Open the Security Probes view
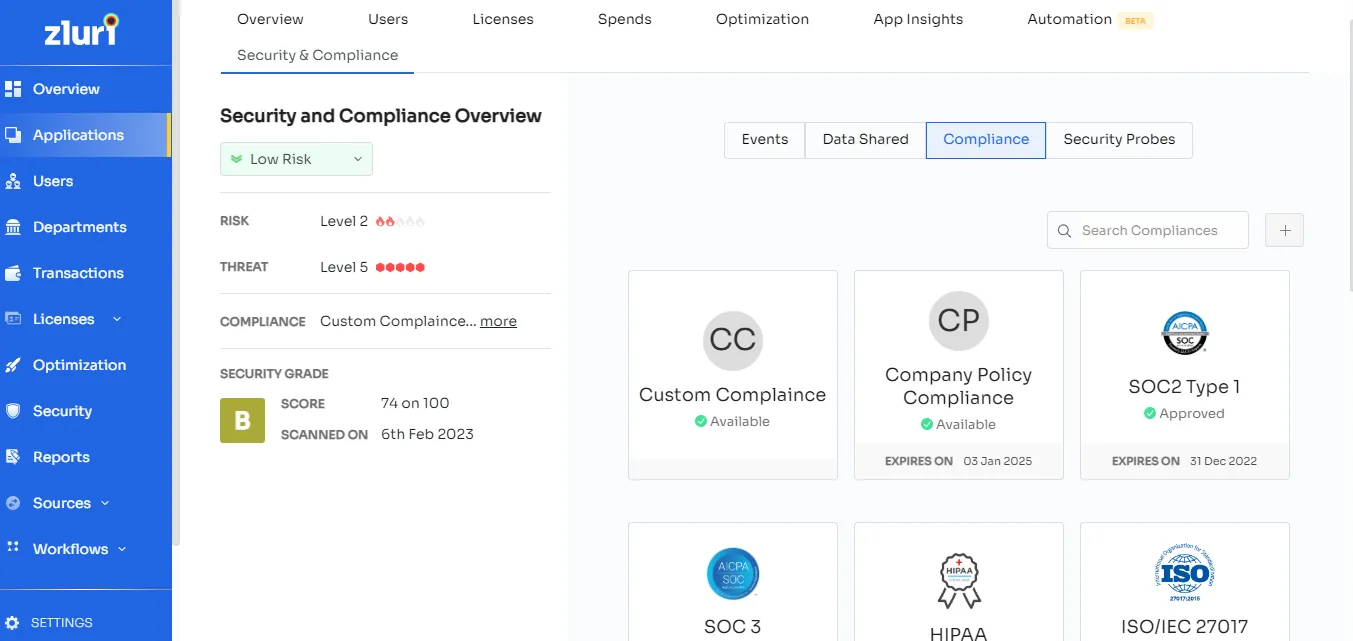This screenshot has width=1353, height=641. [1119, 140]
